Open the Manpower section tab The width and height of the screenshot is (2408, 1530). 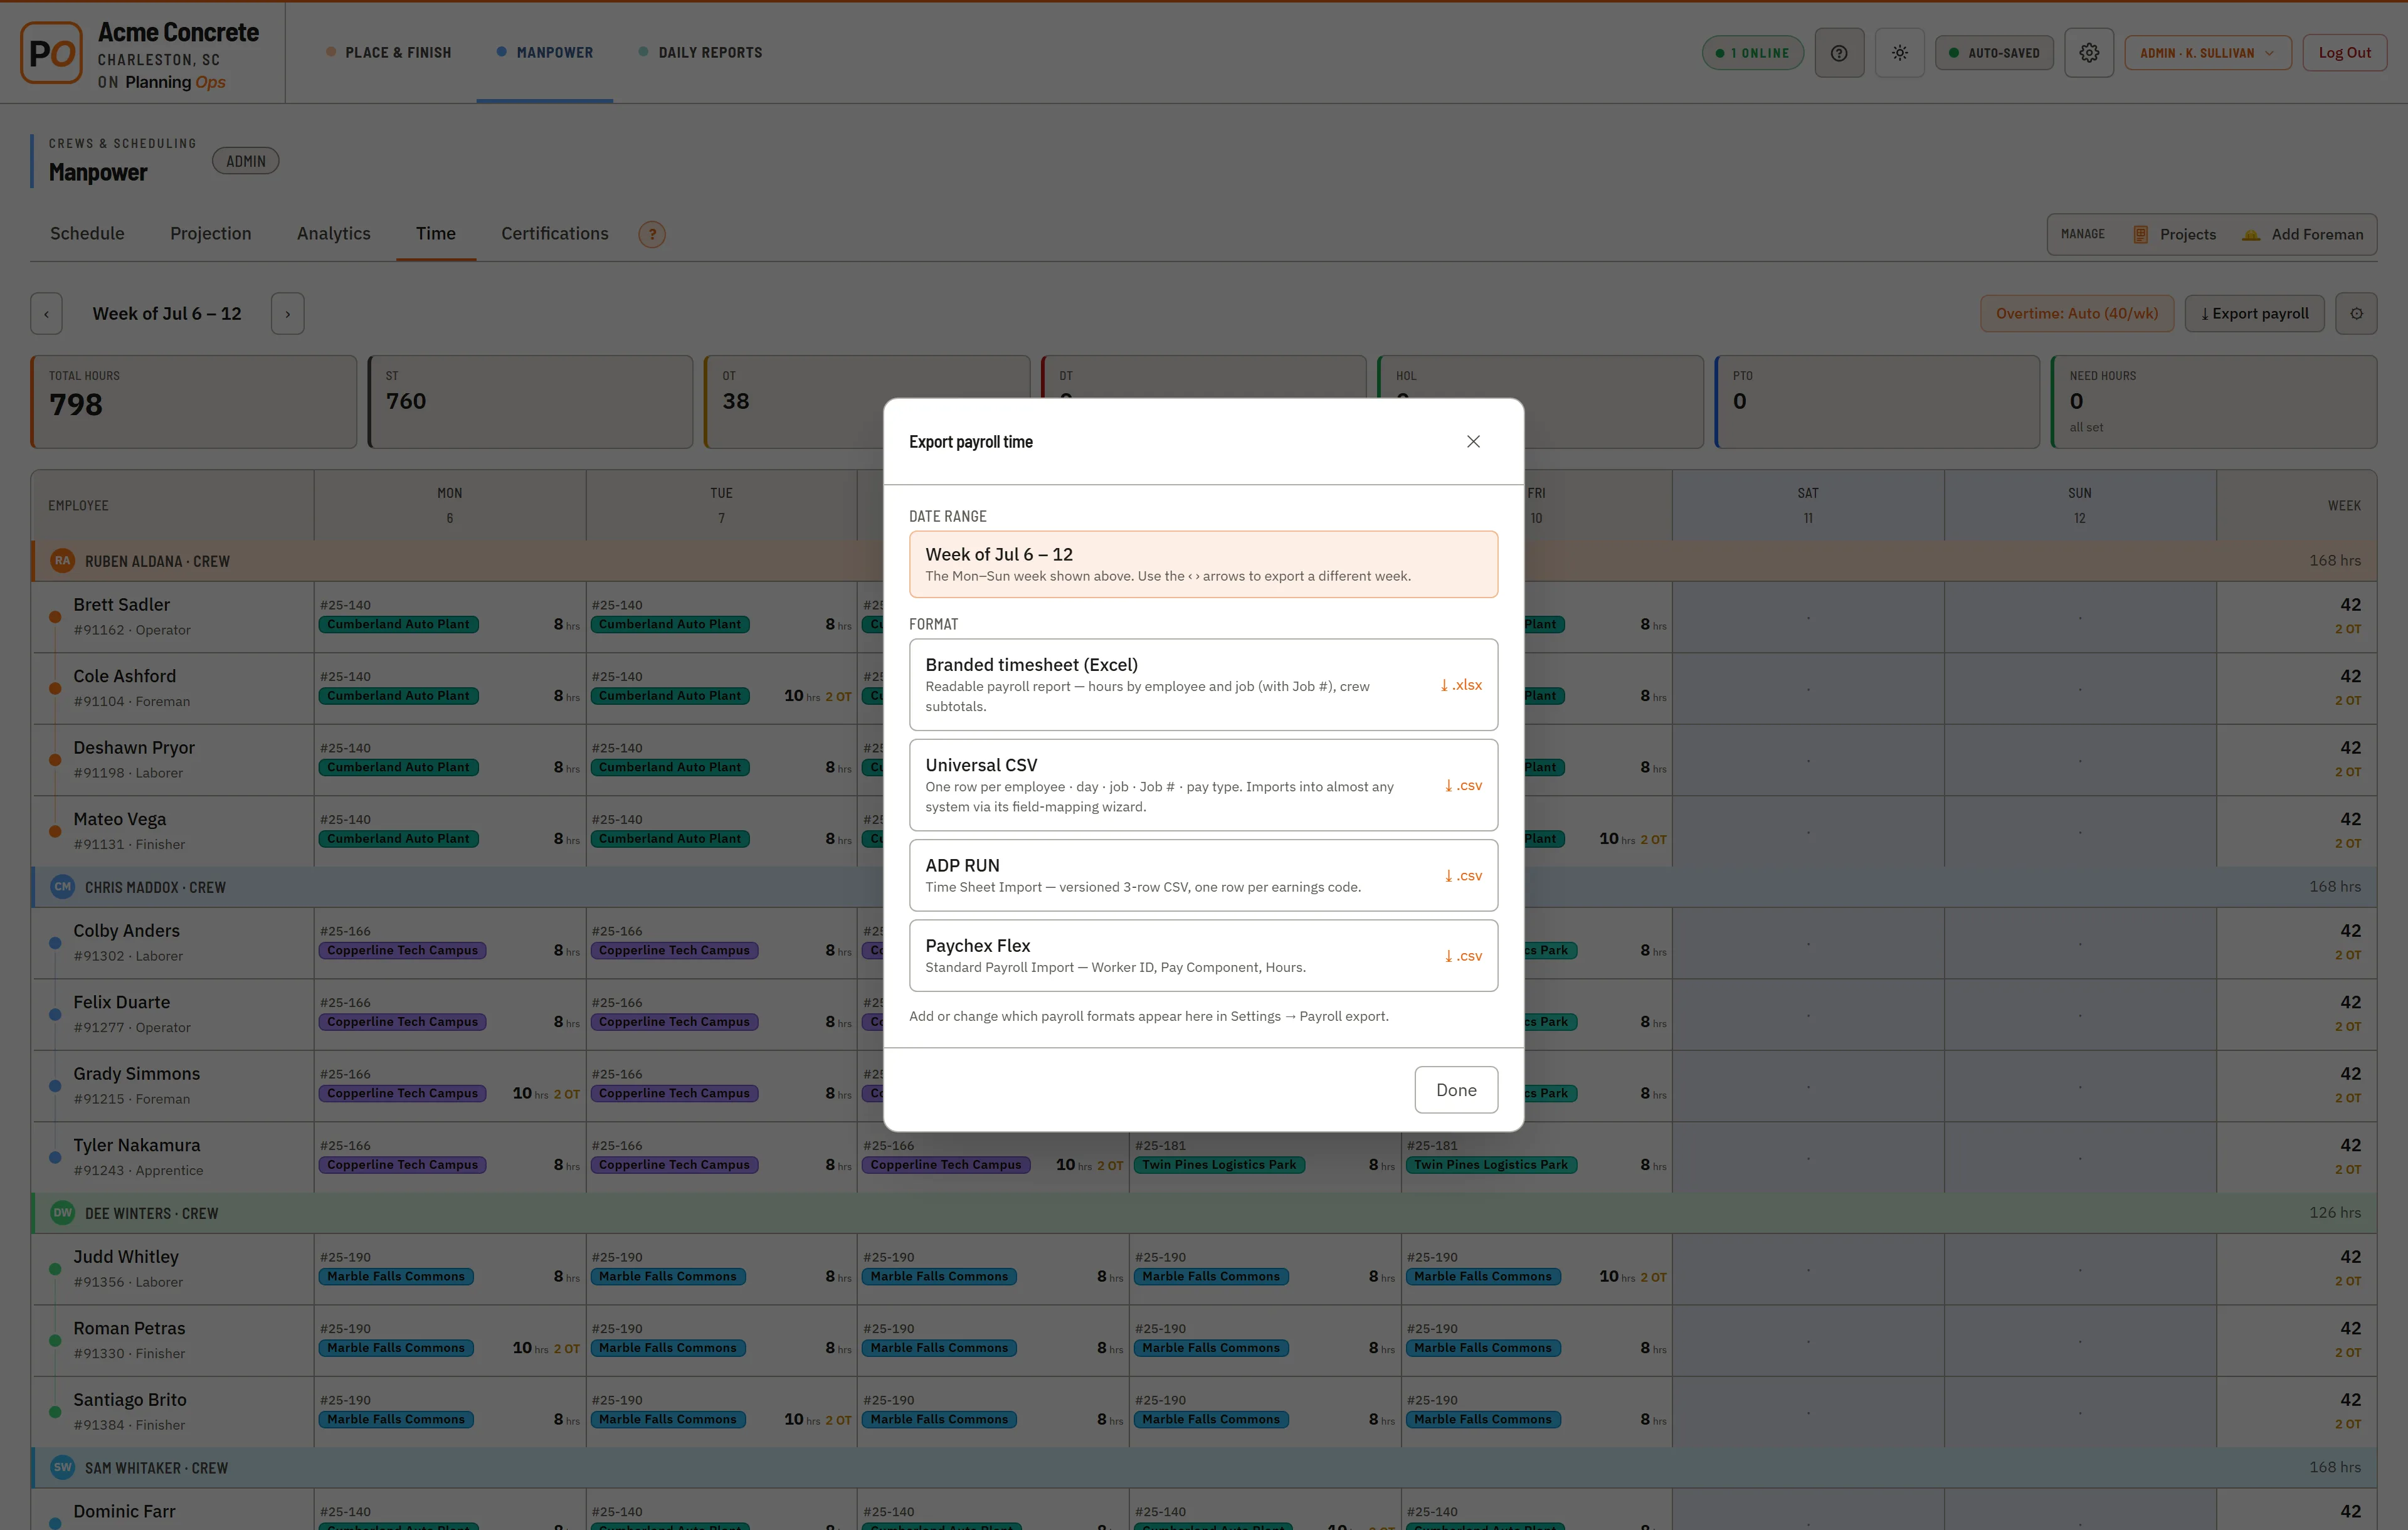click(545, 52)
